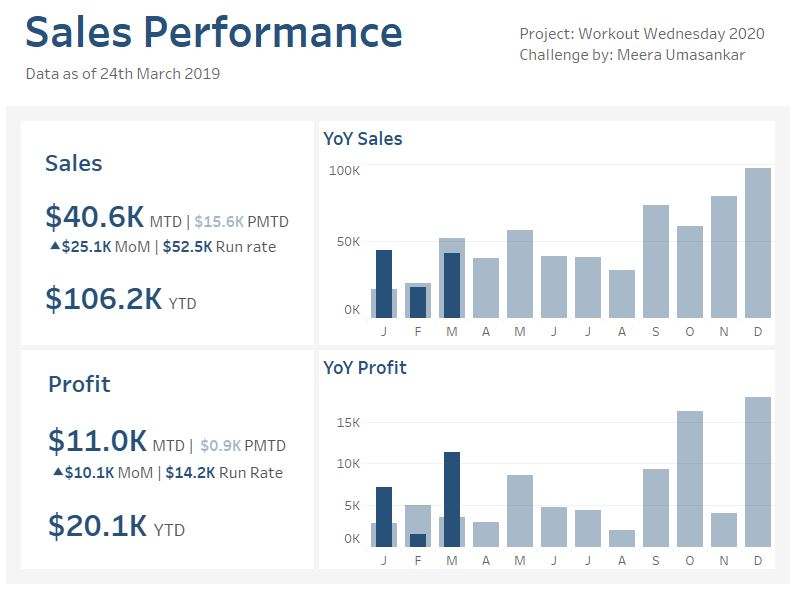Click the $106.2K YTD sales figure
The image size is (796, 589).
(104, 298)
